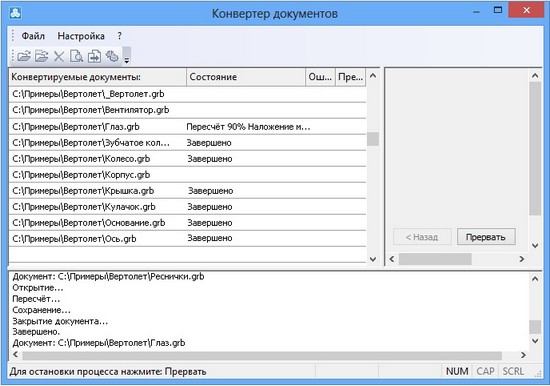Select row Зубчатое кол...
Viewport: 550px width, 386px height.
pos(187,143)
